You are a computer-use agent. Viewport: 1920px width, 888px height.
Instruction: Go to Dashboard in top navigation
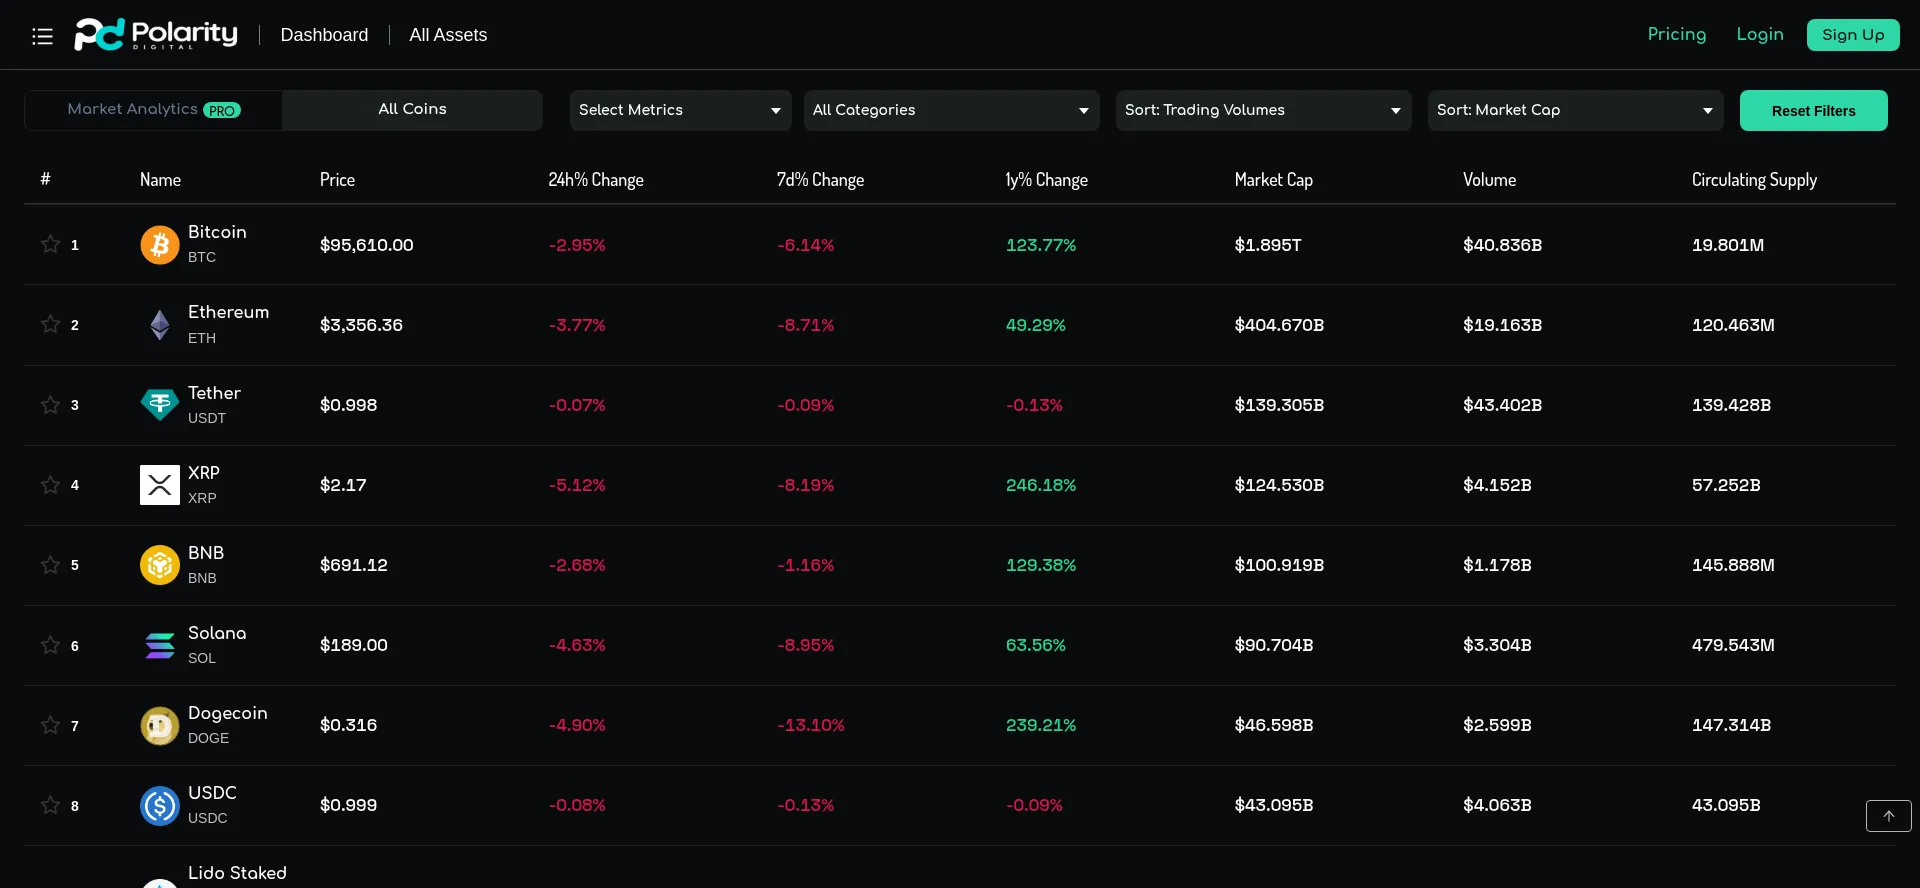[324, 35]
